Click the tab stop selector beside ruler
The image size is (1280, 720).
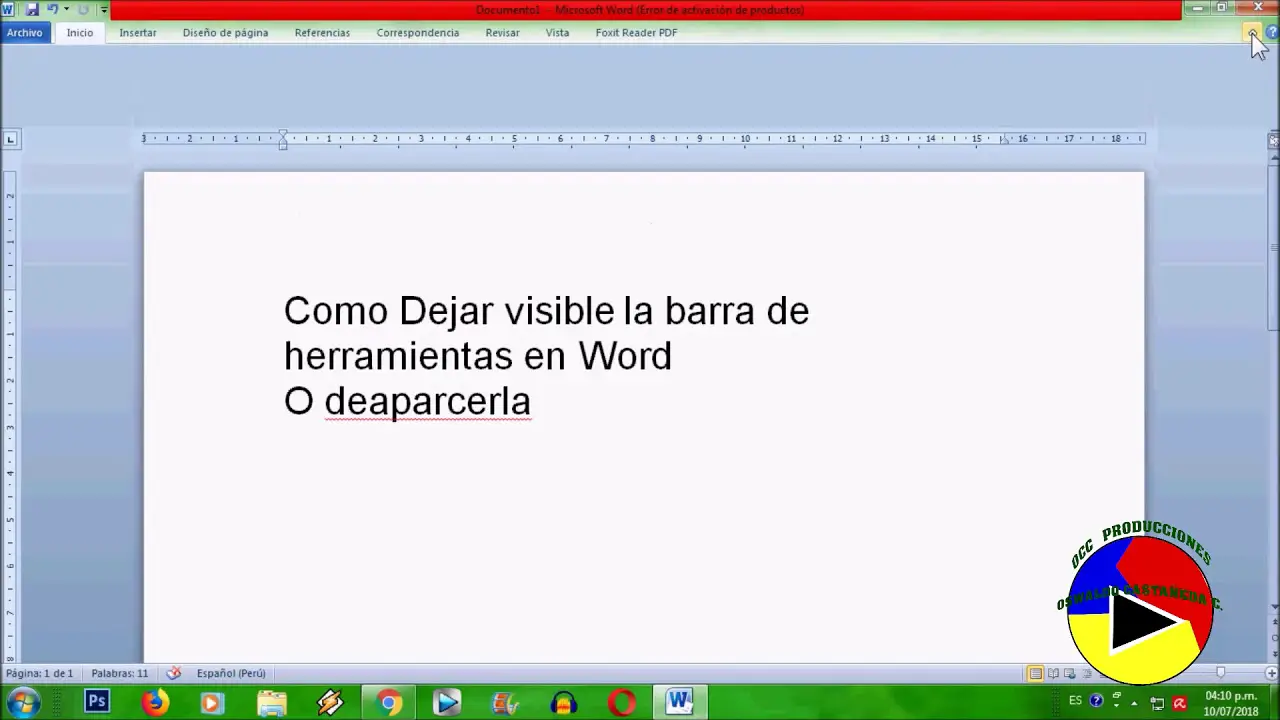coord(10,139)
